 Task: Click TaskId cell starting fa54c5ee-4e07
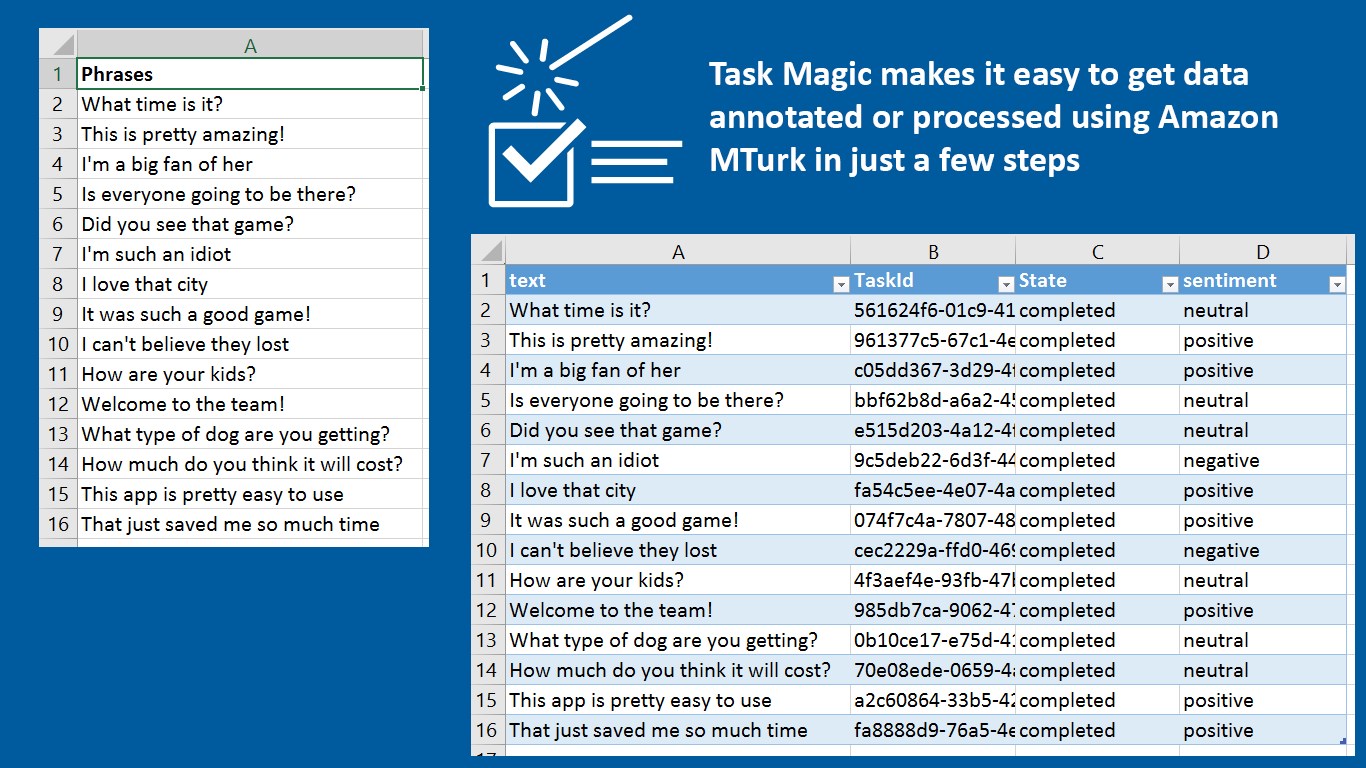tap(933, 490)
